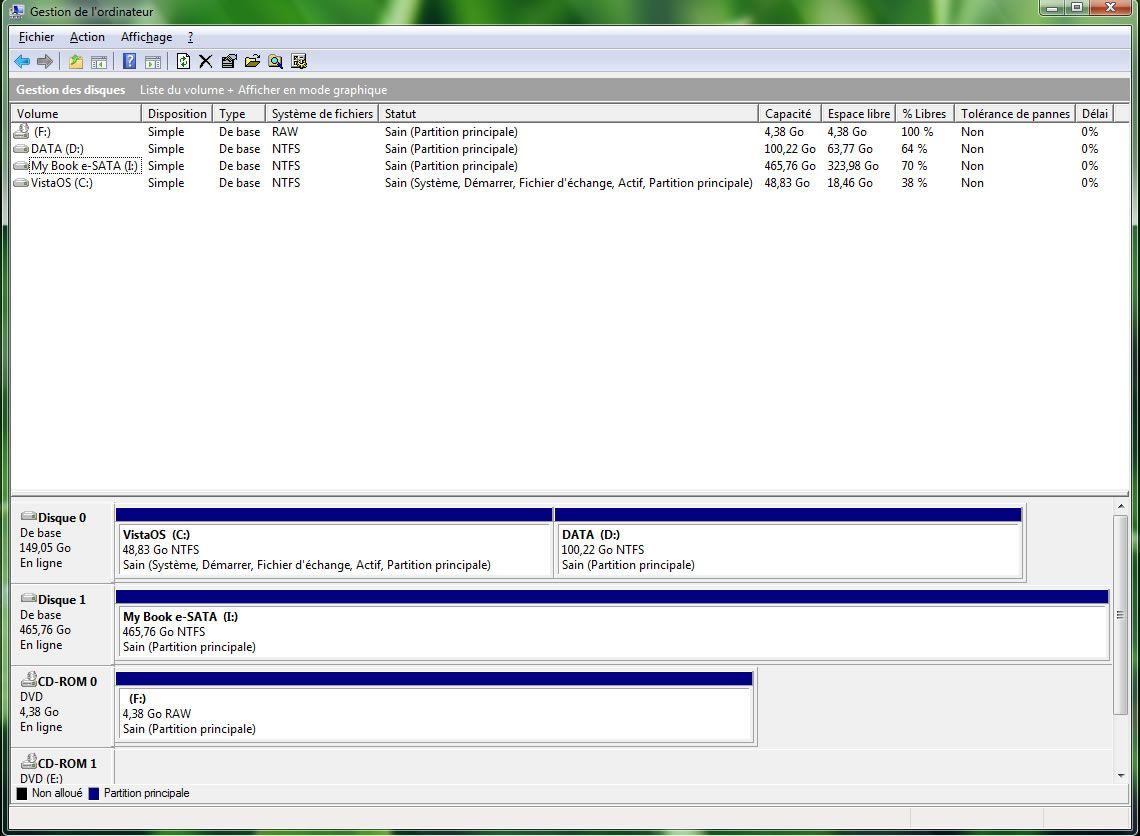Click the Disque 0 label panel
This screenshot has width=1140, height=836.
coord(62,540)
